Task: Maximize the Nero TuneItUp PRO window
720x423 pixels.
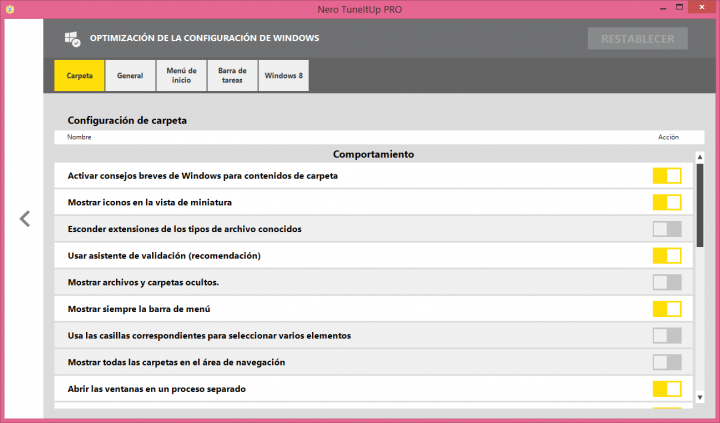Action: pyautogui.click(x=680, y=7)
